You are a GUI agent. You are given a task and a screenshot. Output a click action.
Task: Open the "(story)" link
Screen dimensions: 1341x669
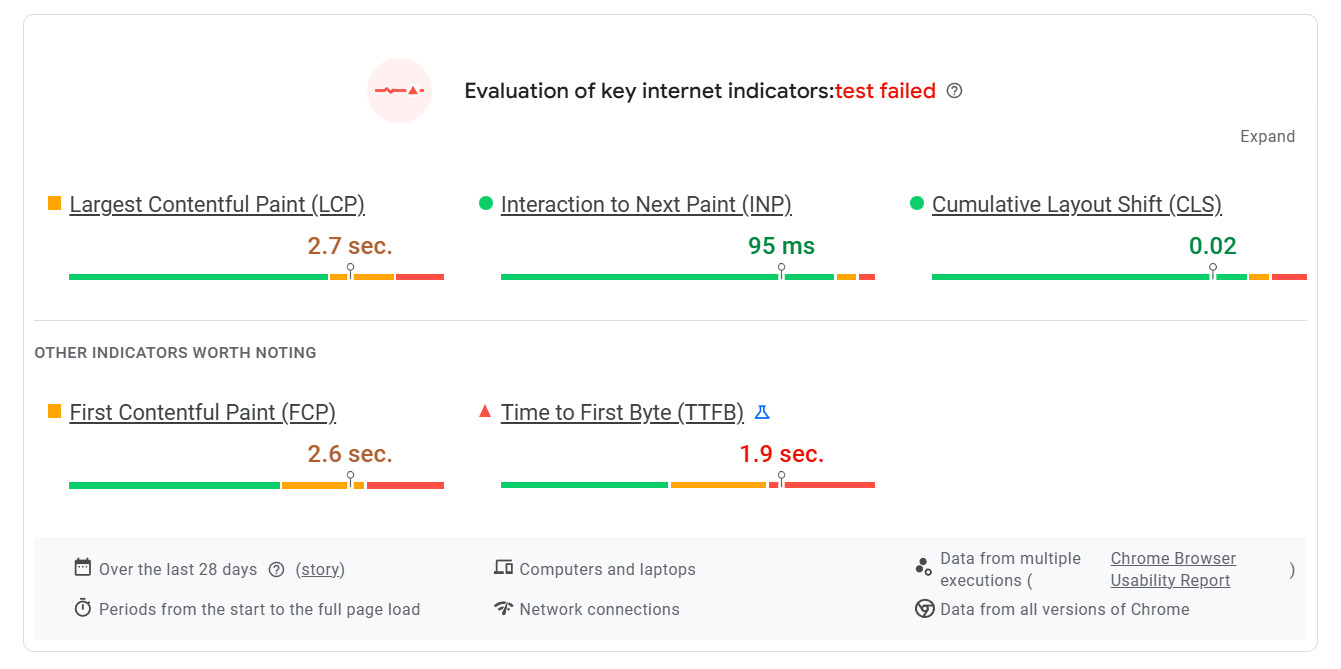(x=320, y=569)
